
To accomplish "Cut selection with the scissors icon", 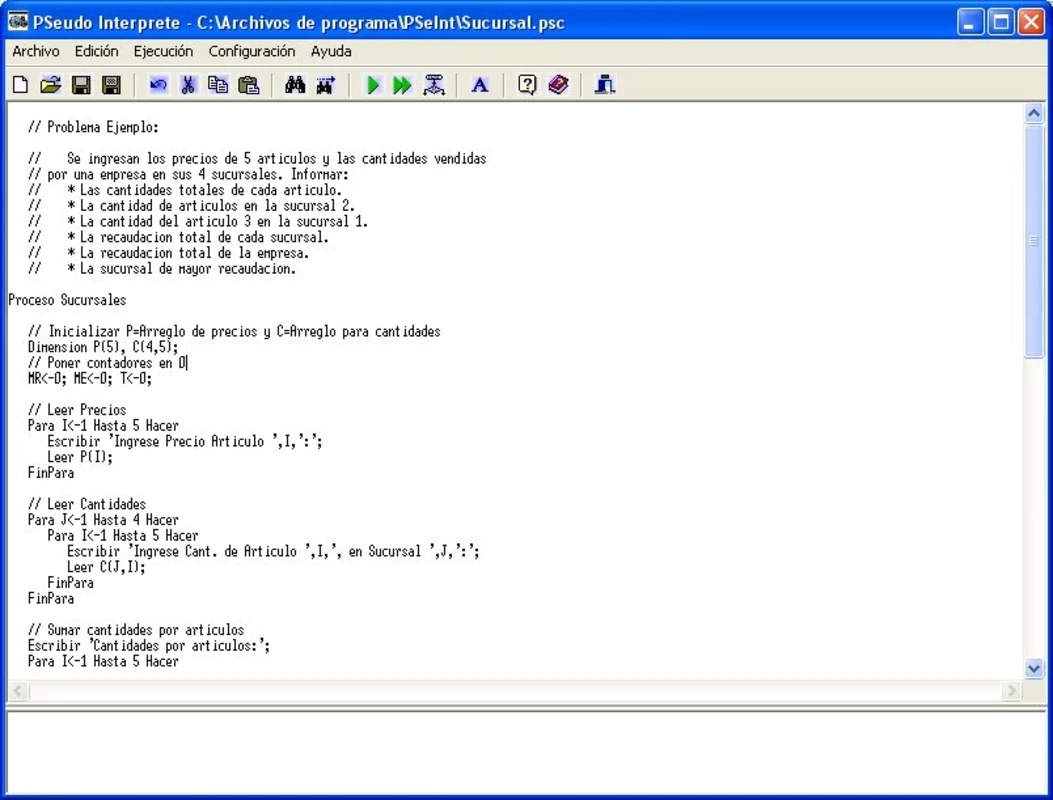I will point(188,86).
